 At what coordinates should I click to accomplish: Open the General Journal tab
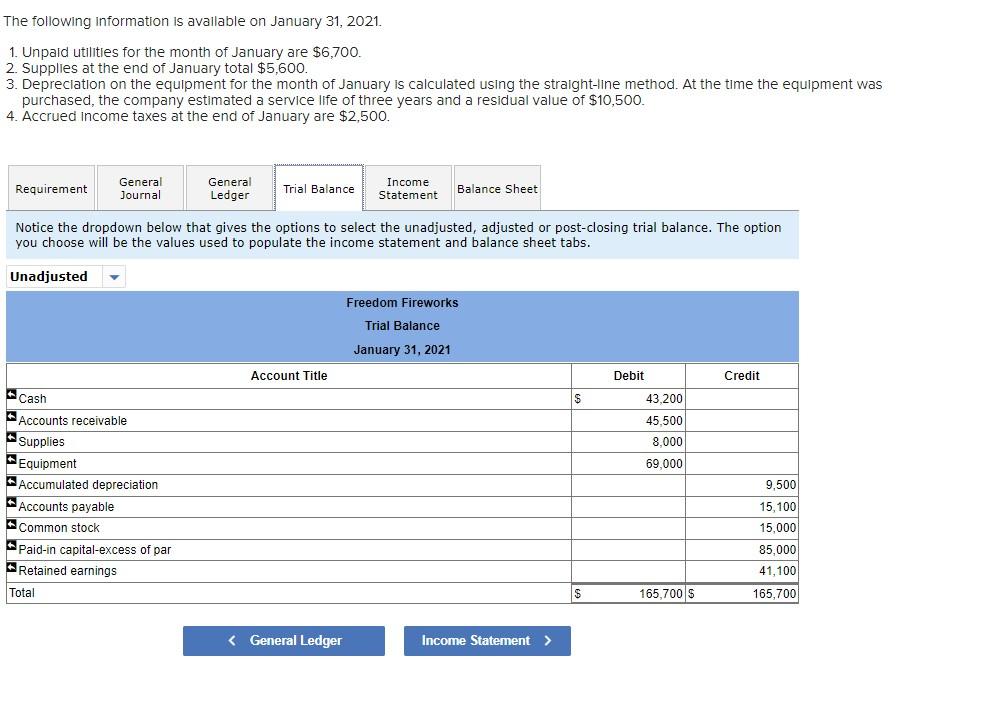coord(140,188)
